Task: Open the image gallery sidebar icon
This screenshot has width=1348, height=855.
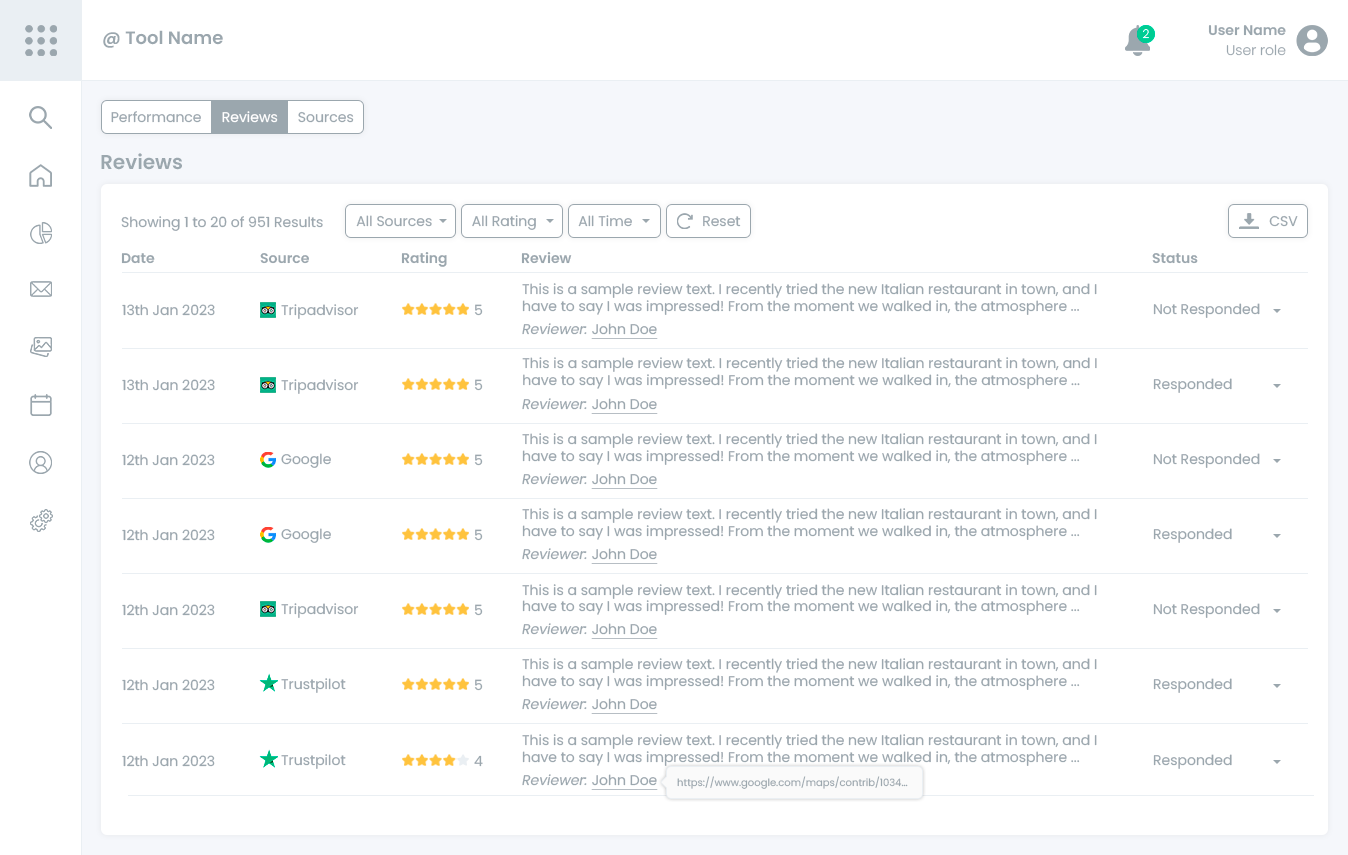Action: click(40, 347)
